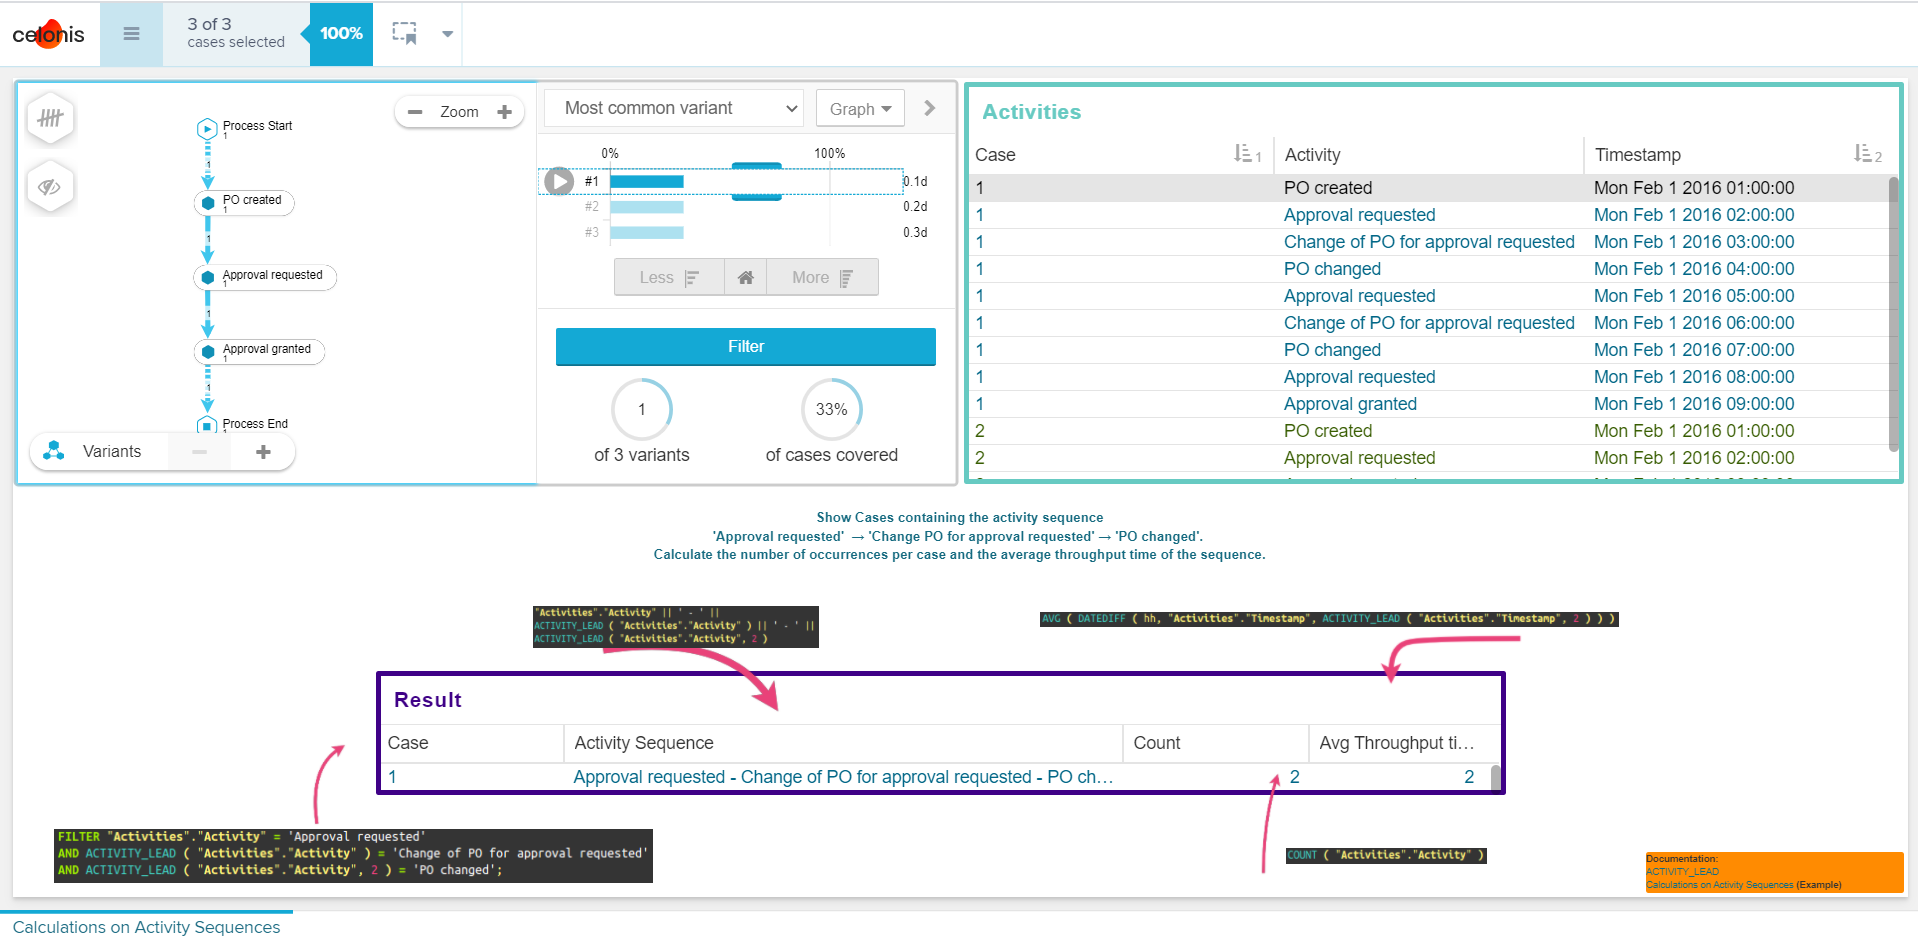Select variant #3 bar
The width and height of the screenshot is (1918, 940).
pos(646,232)
